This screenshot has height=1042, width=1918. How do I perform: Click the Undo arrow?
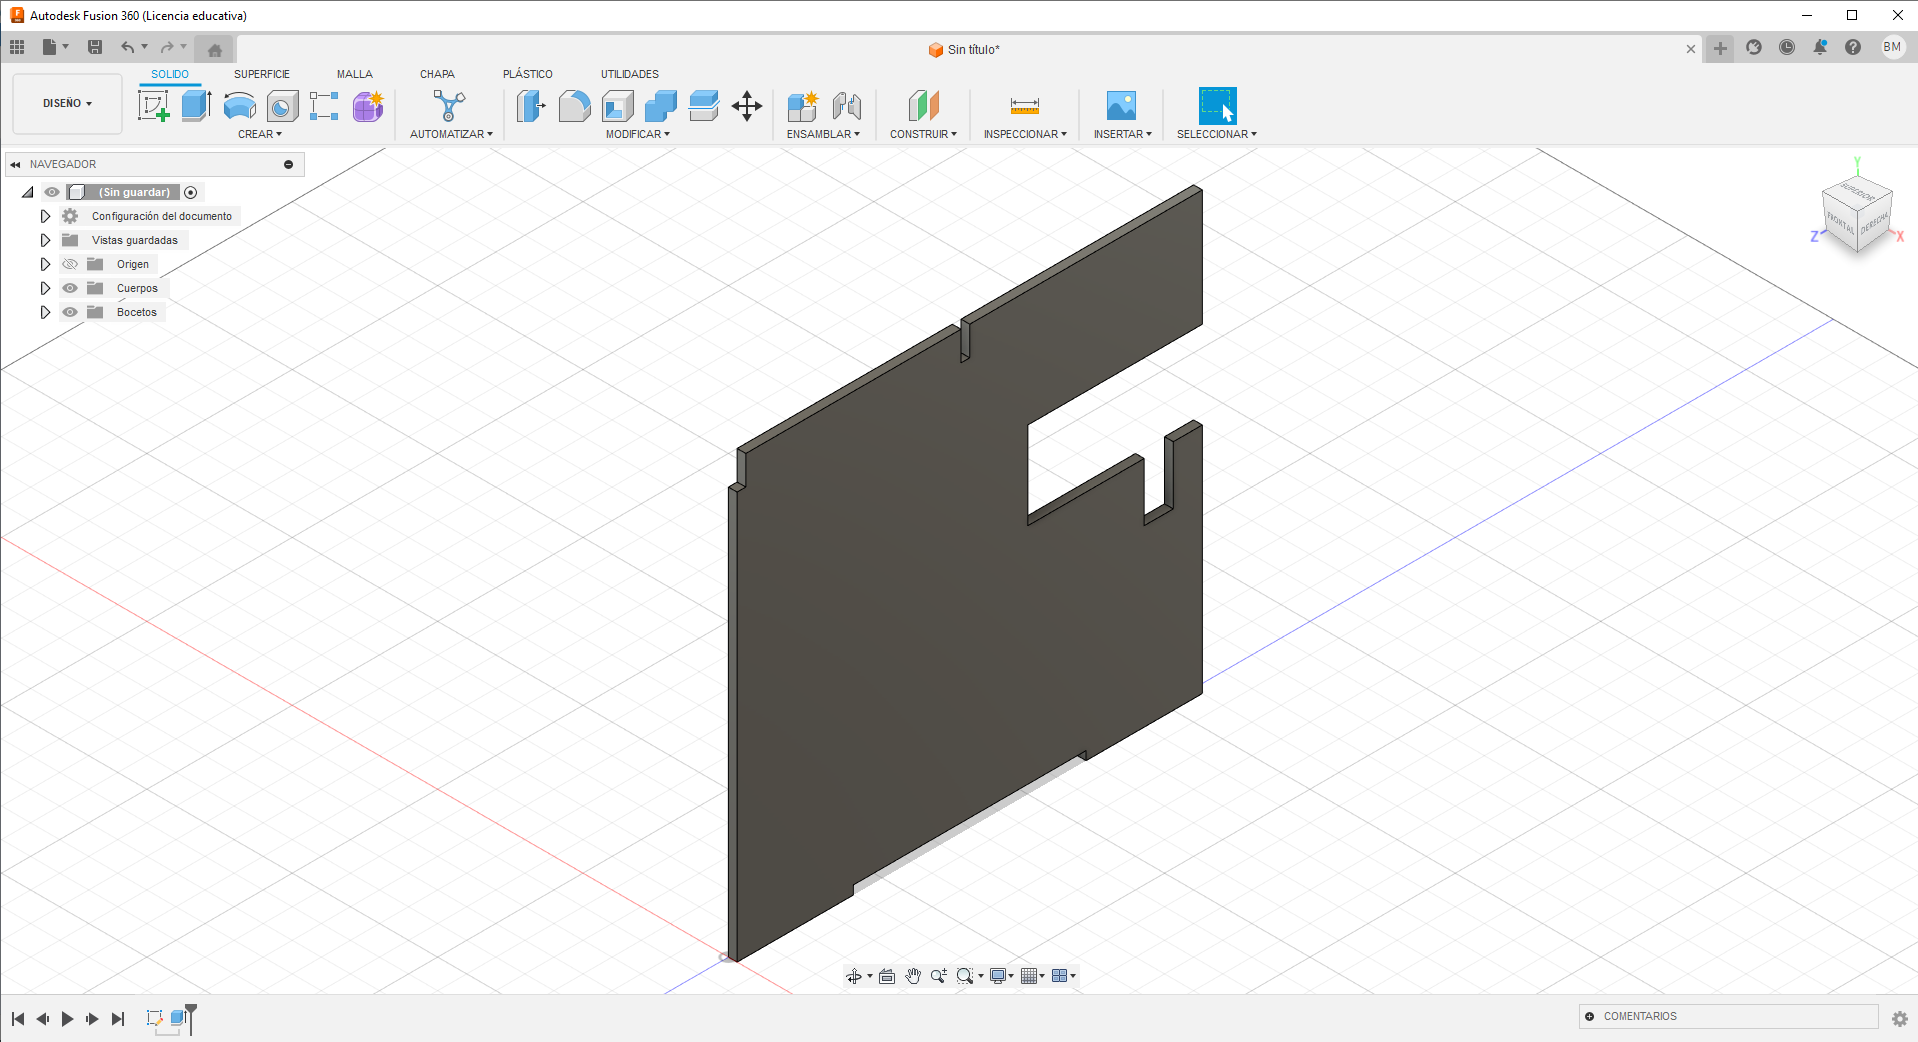pyautogui.click(x=127, y=47)
